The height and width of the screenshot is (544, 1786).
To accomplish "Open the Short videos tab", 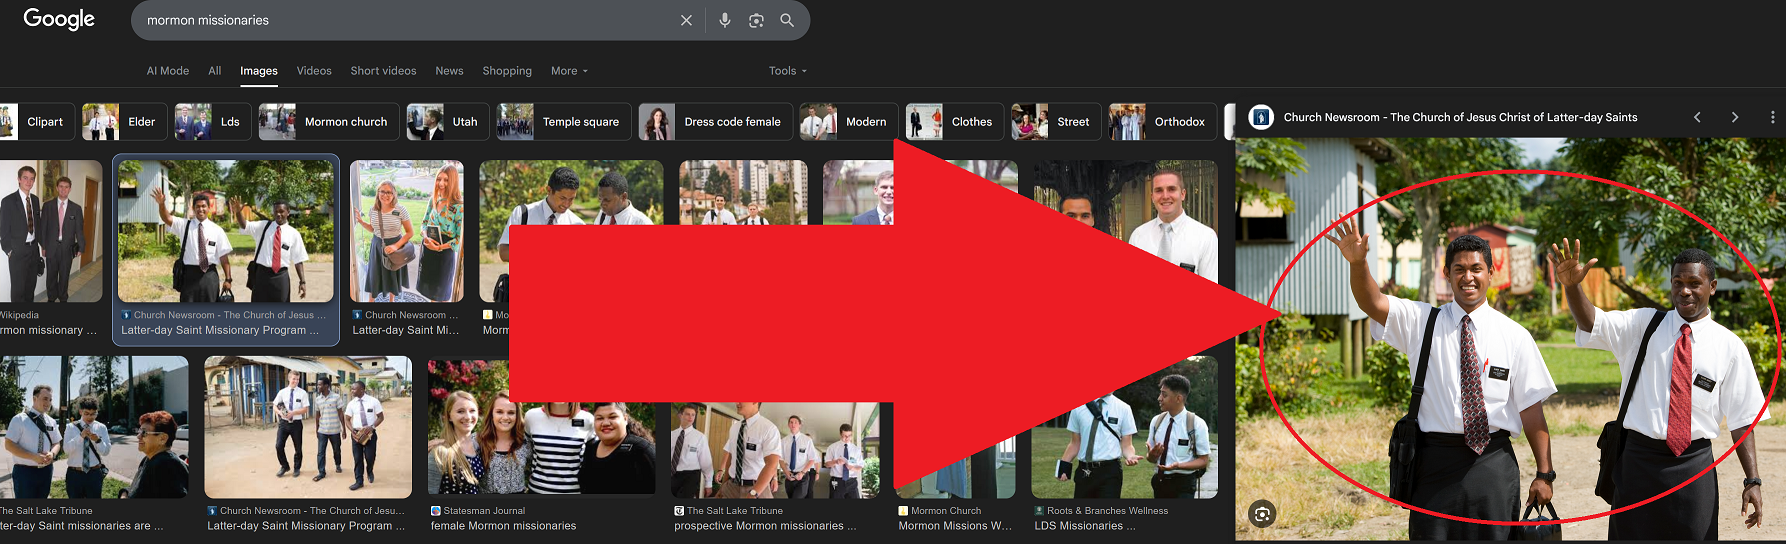I will click(383, 71).
